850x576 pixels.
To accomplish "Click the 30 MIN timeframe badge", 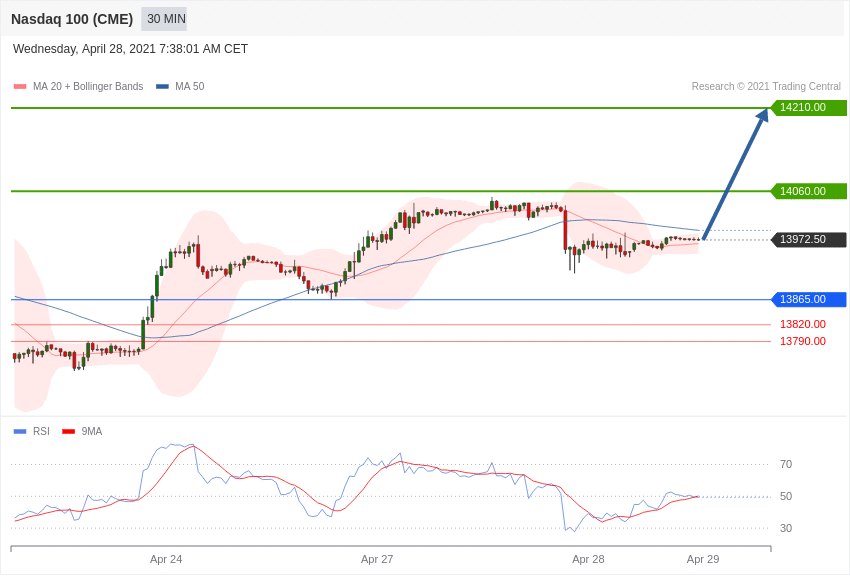I will [x=165, y=19].
